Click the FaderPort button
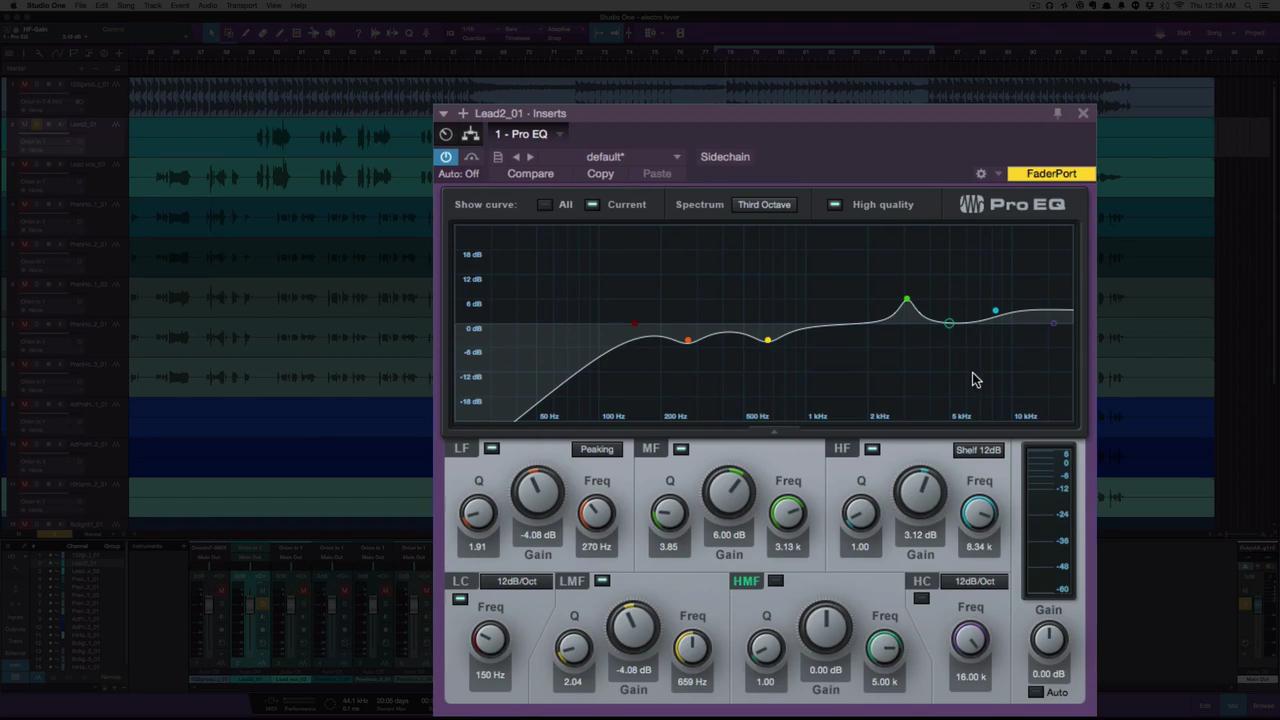This screenshot has height=720, width=1280. pos(1051,173)
